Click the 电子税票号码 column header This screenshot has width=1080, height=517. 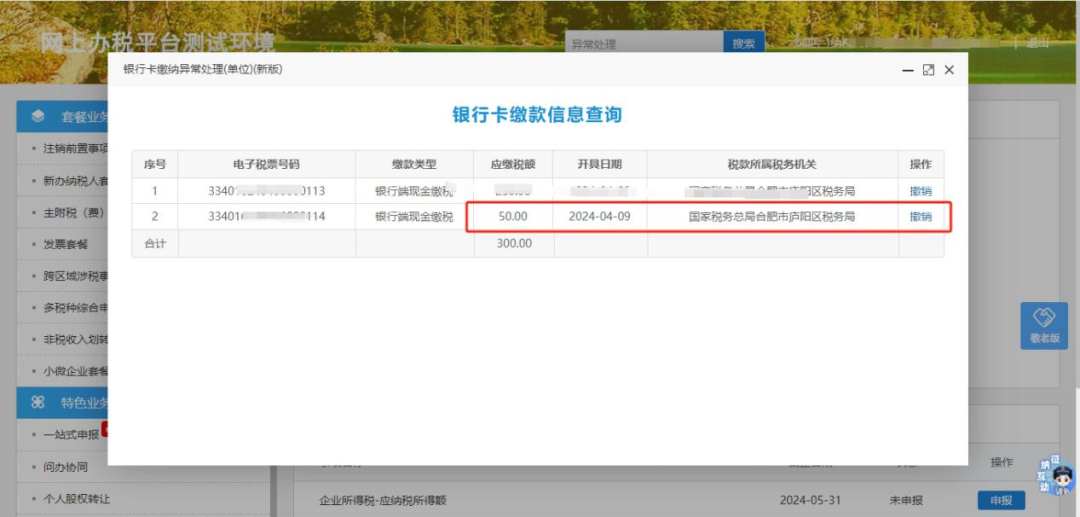pyautogui.click(x=266, y=164)
